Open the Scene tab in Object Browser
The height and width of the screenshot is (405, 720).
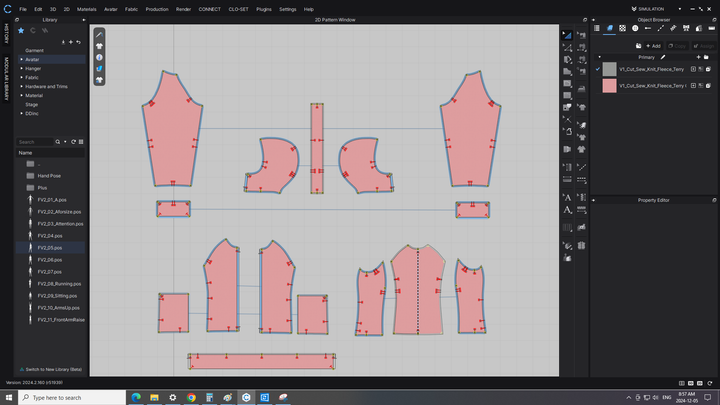point(596,28)
